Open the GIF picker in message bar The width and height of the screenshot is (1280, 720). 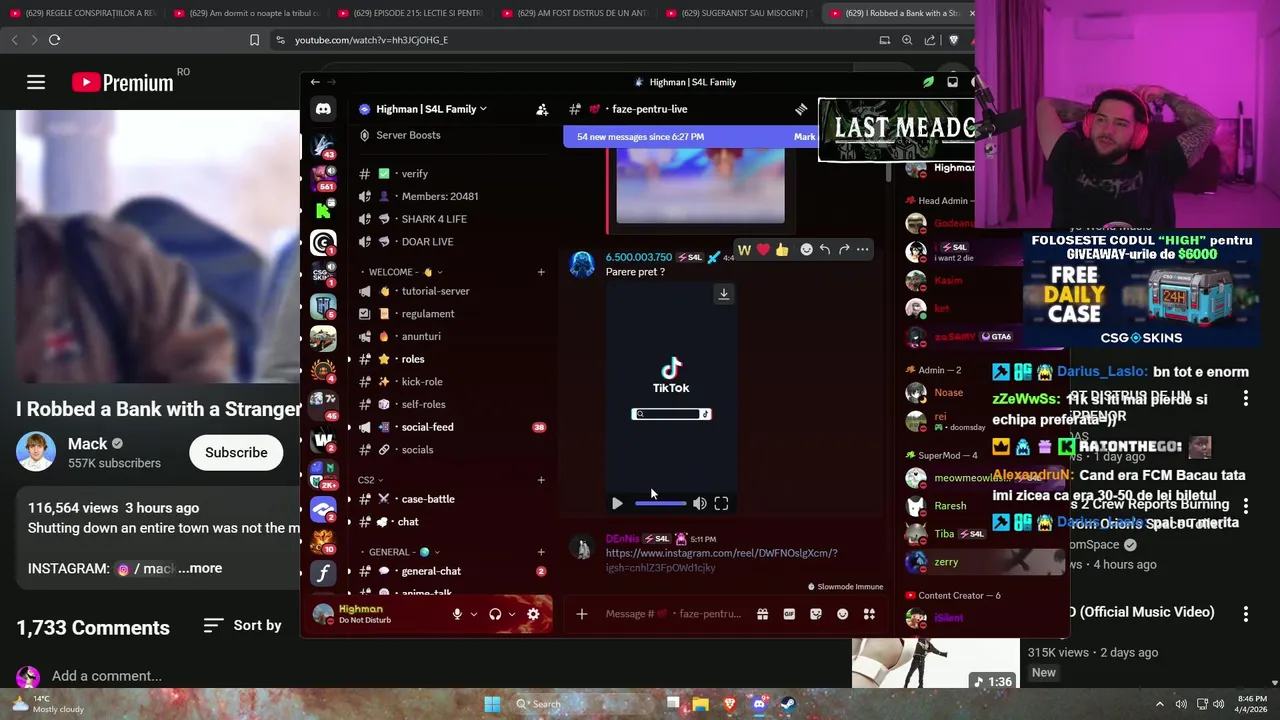pos(789,614)
